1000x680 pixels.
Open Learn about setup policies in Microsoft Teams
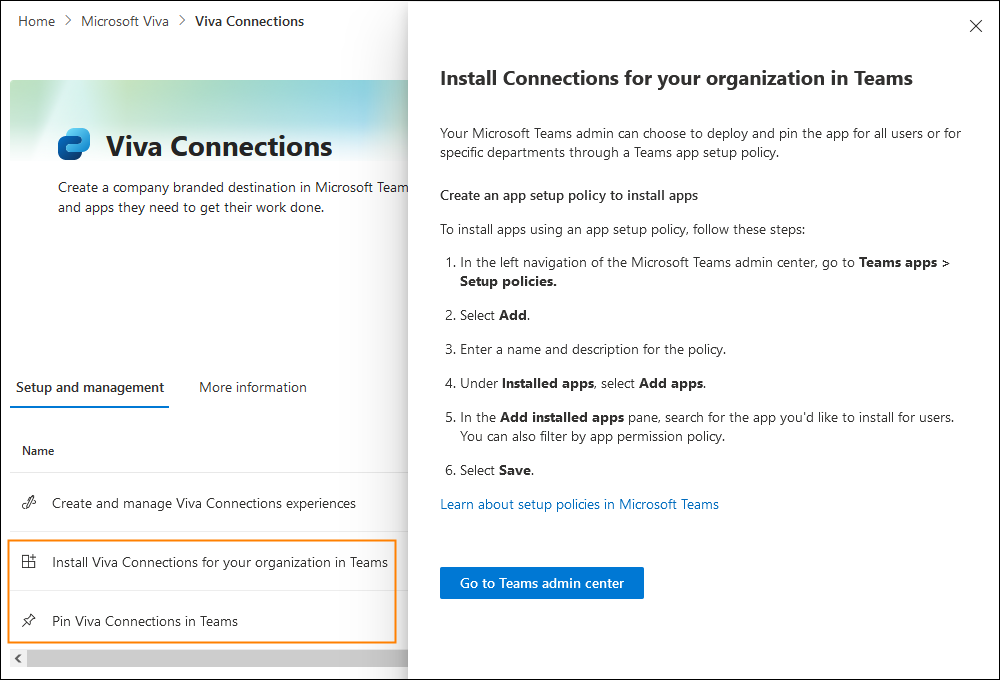click(579, 504)
